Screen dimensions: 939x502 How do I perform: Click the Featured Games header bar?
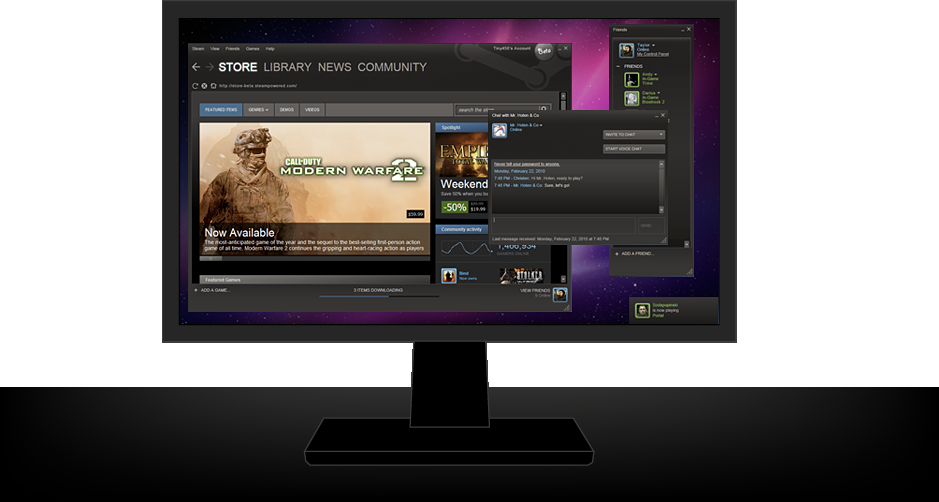[314, 280]
